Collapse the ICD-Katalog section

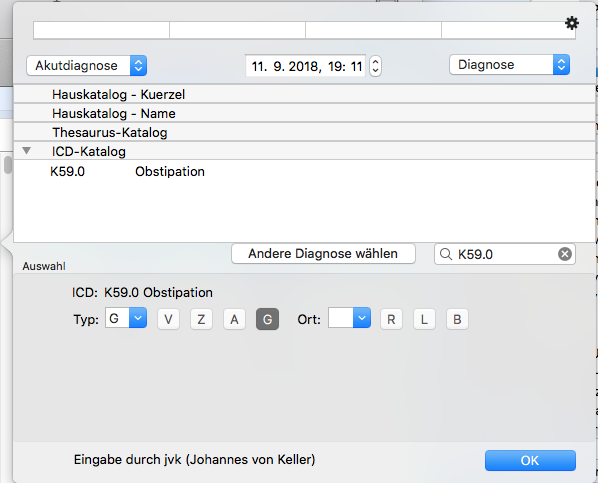click(x=26, y=151)
